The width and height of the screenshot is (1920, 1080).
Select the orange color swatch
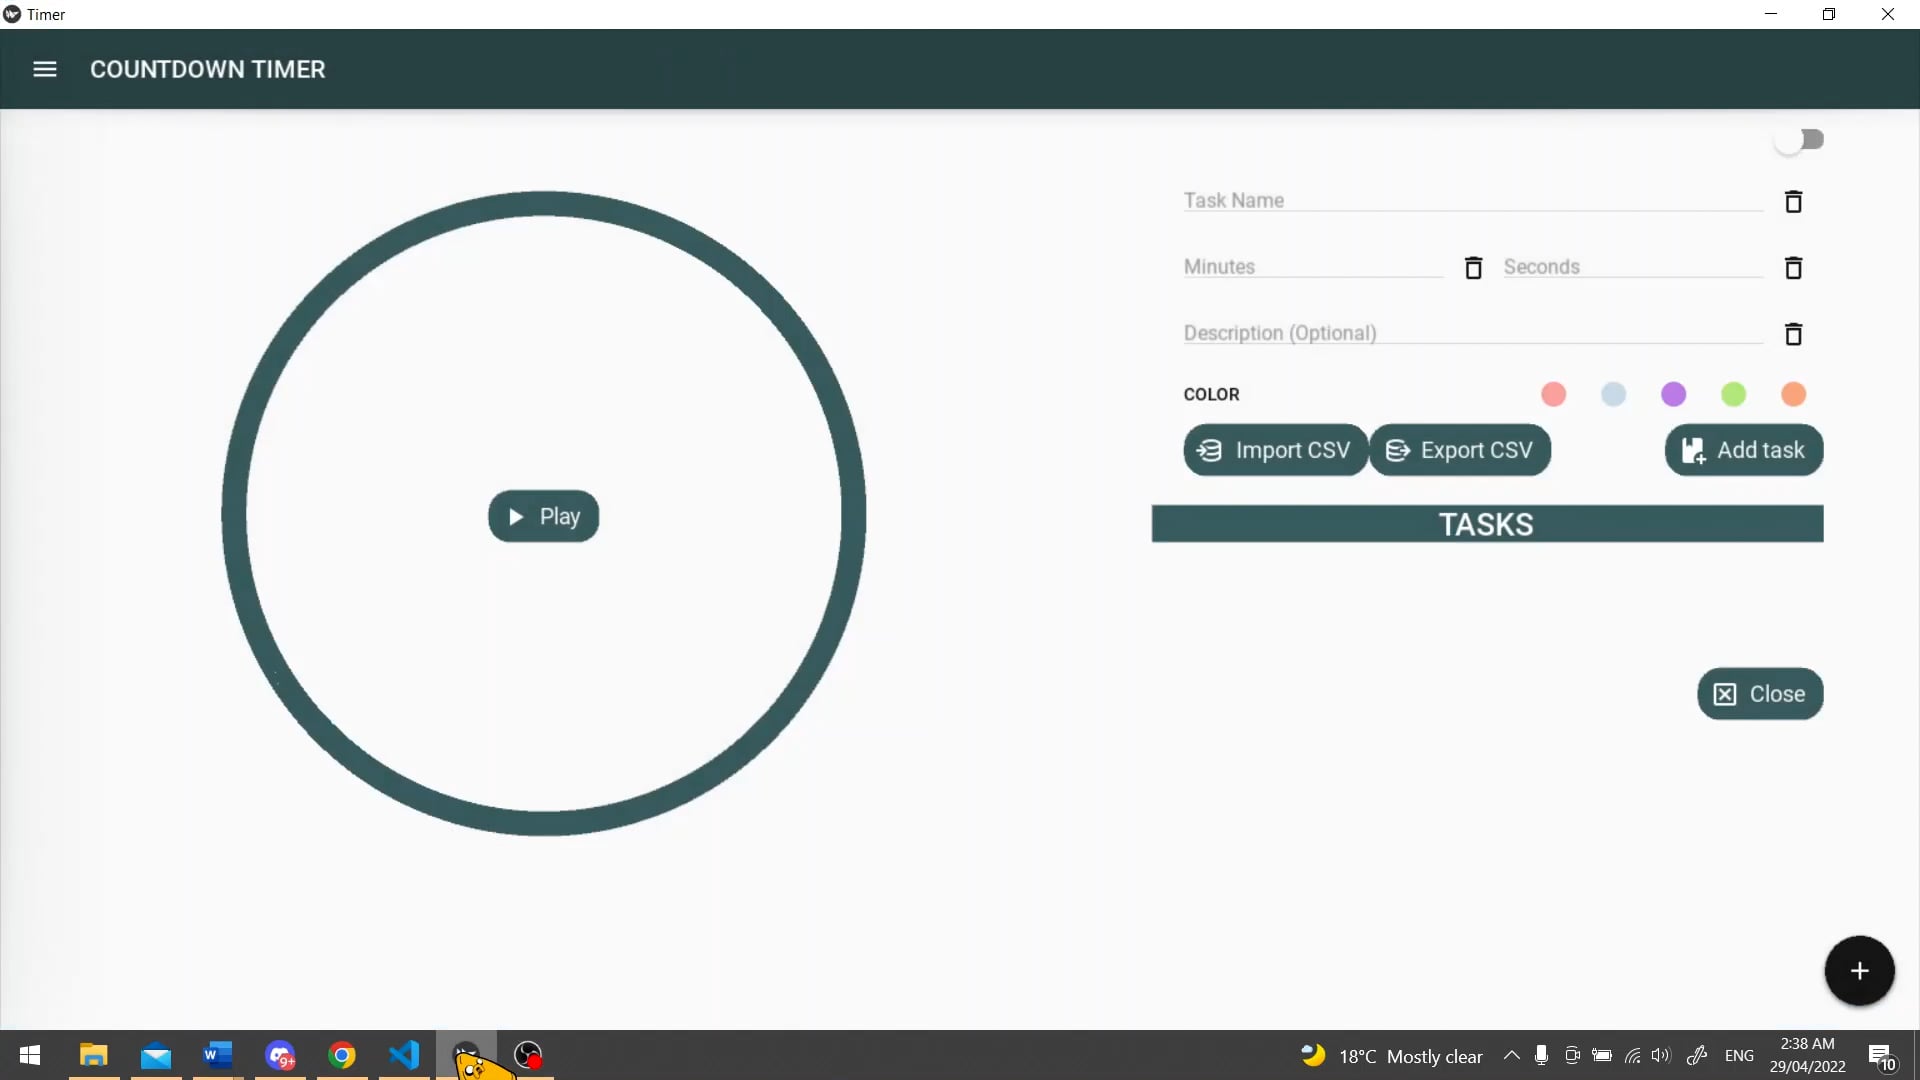1796,393
